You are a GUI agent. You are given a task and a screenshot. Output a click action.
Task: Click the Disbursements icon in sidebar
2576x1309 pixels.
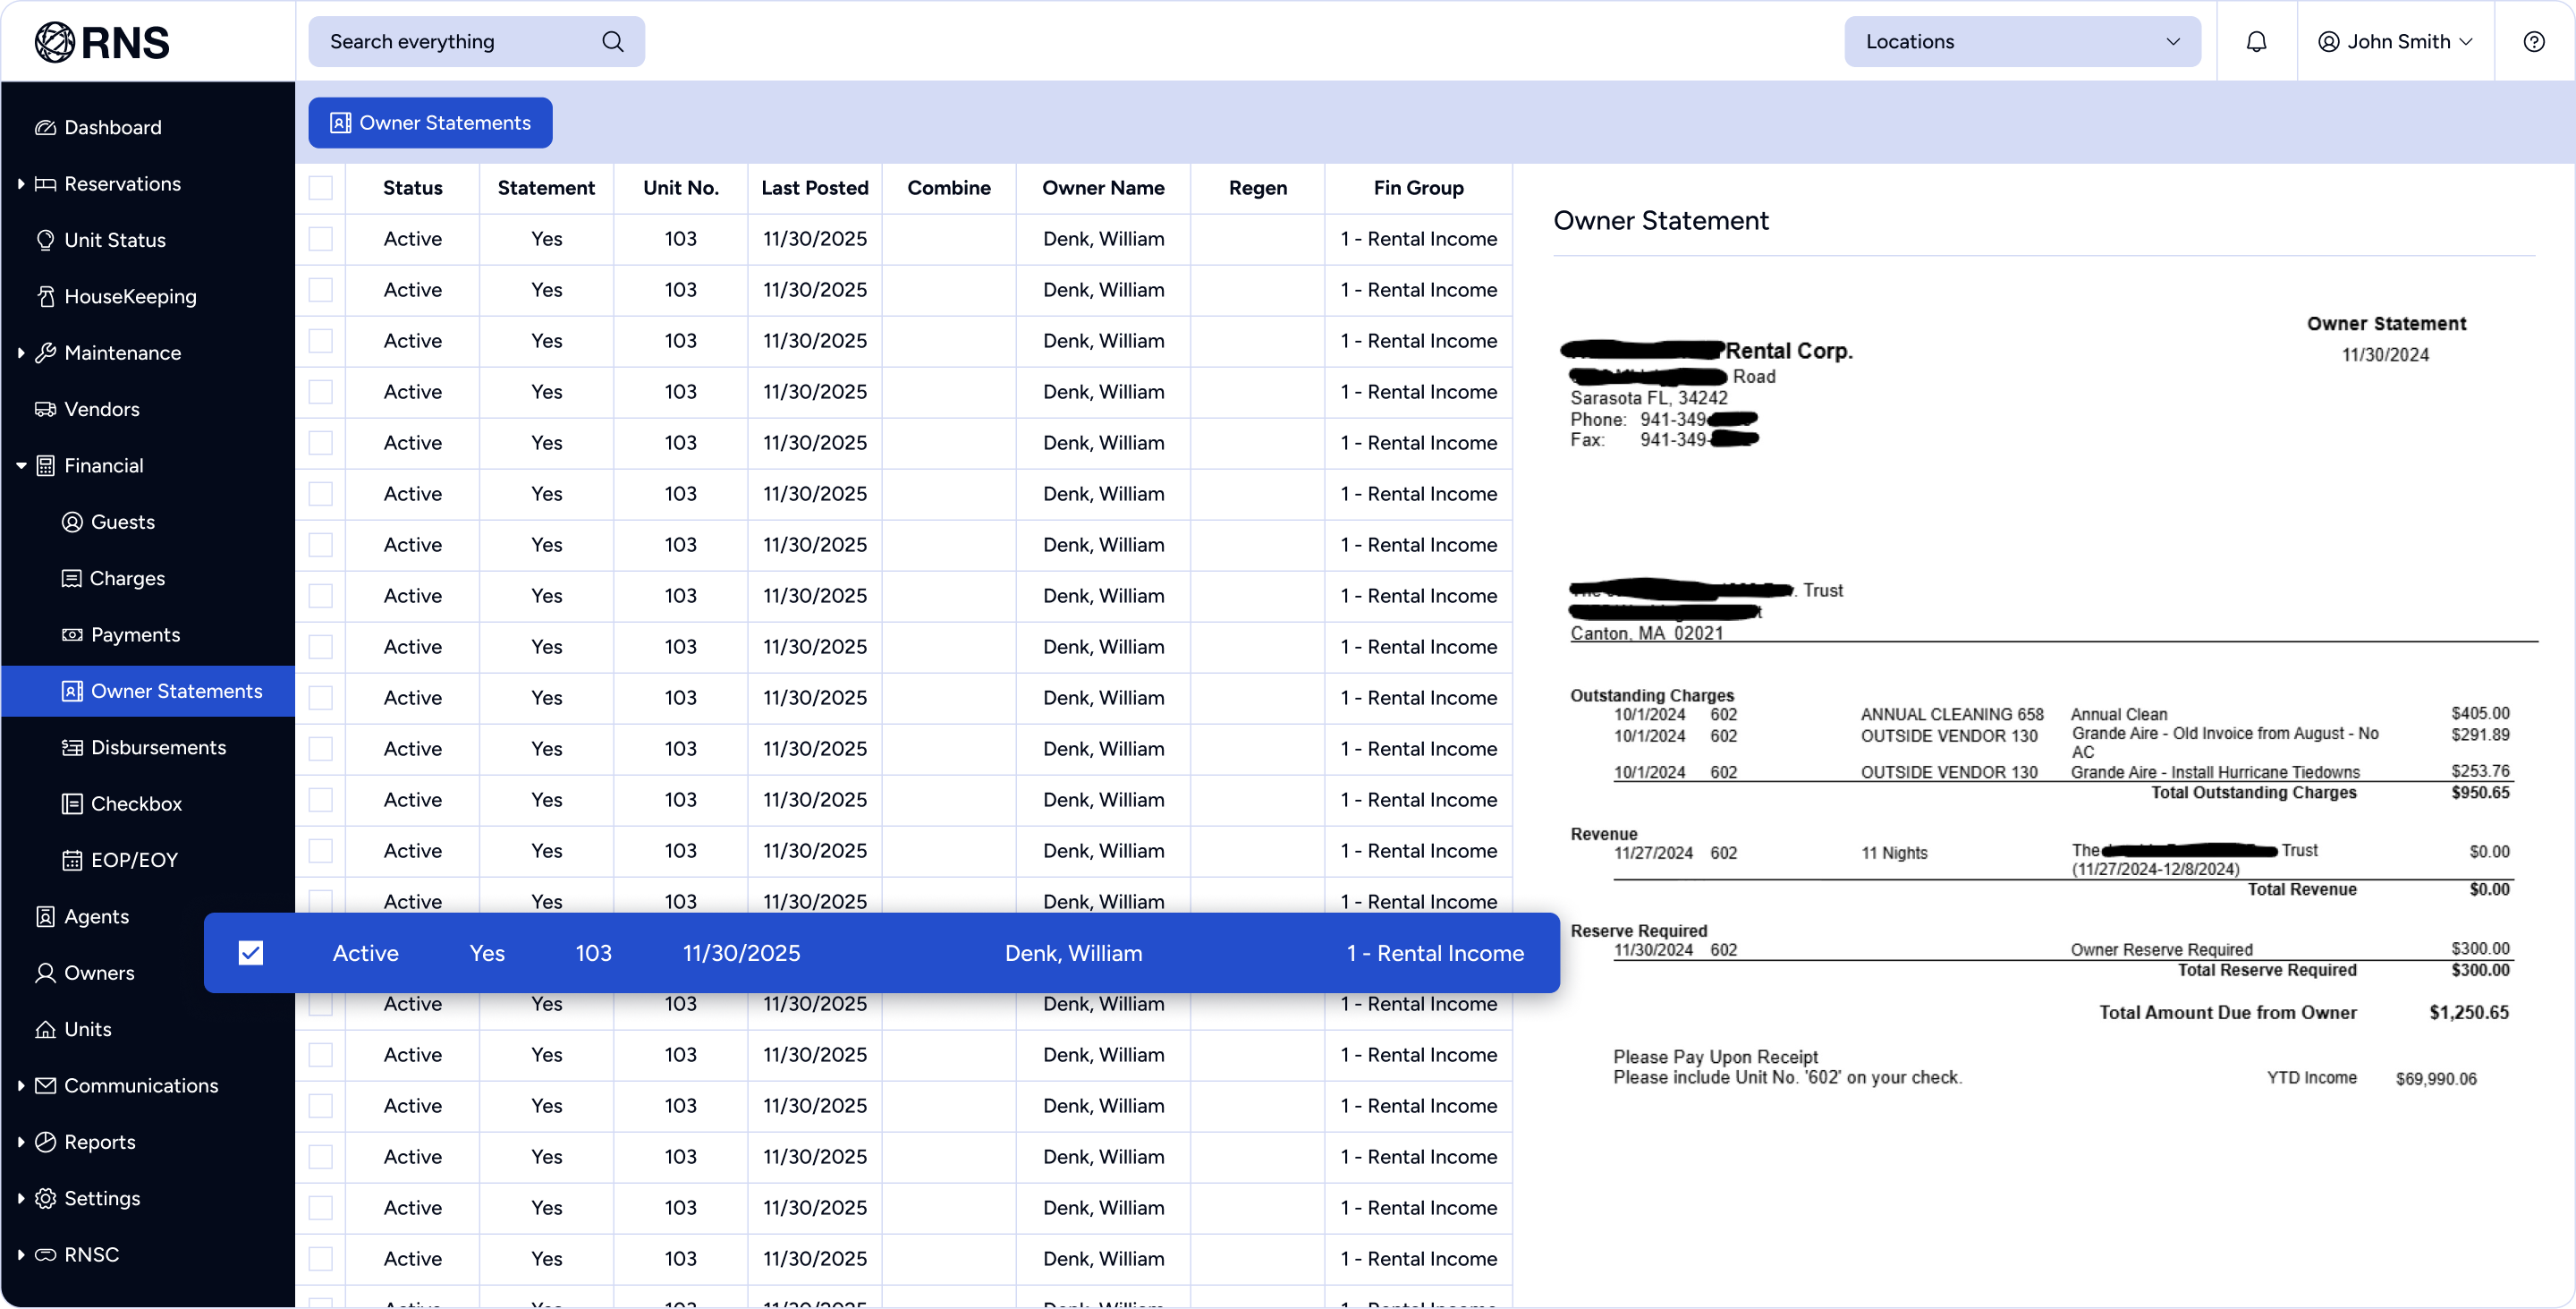(72, 748)
